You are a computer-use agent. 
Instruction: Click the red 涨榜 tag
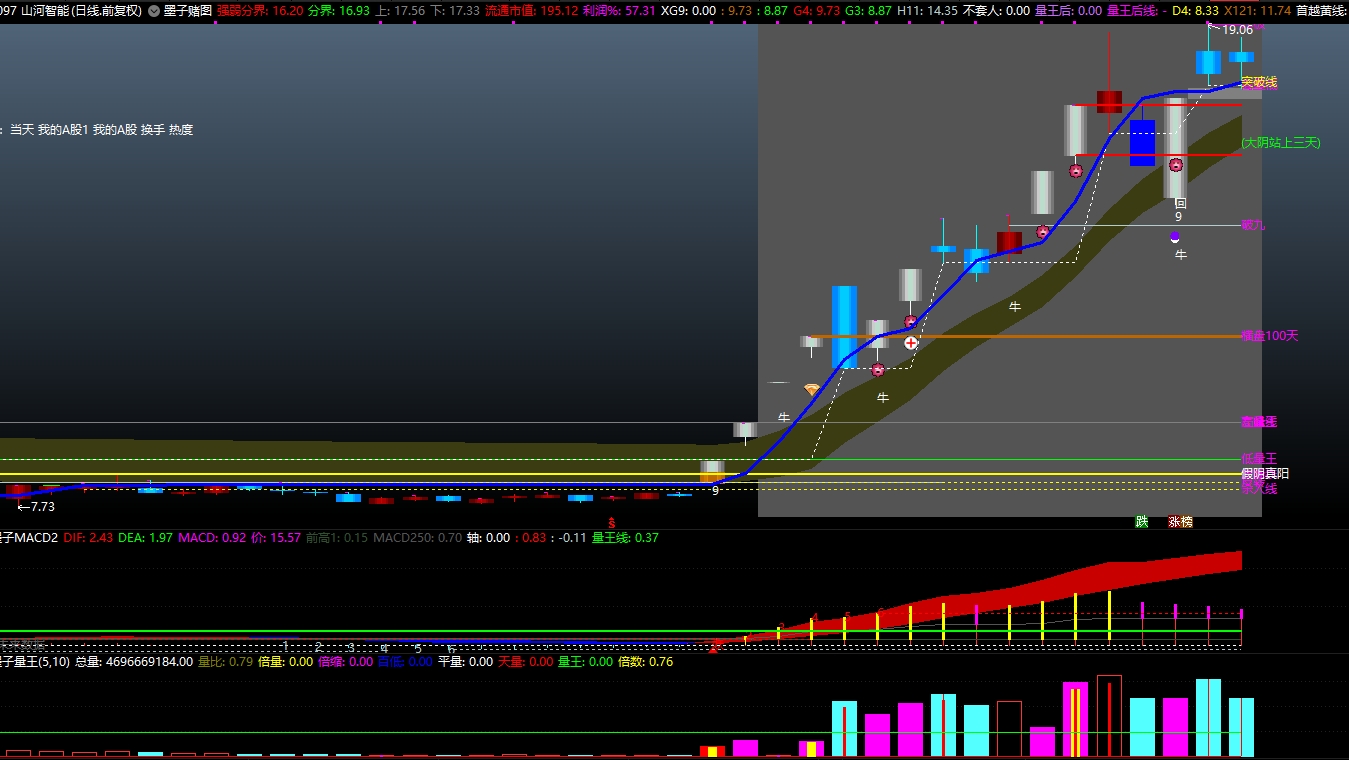coord(1180,522)
